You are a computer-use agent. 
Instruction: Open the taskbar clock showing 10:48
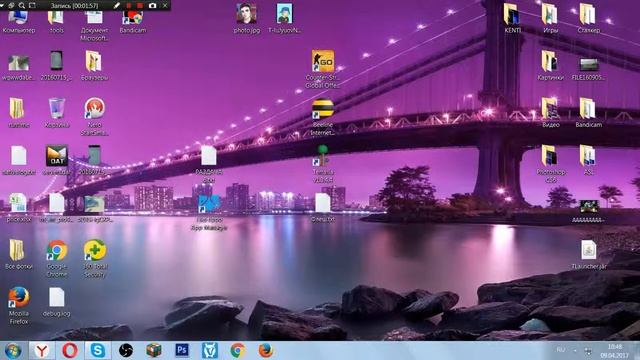click(615, 351)
